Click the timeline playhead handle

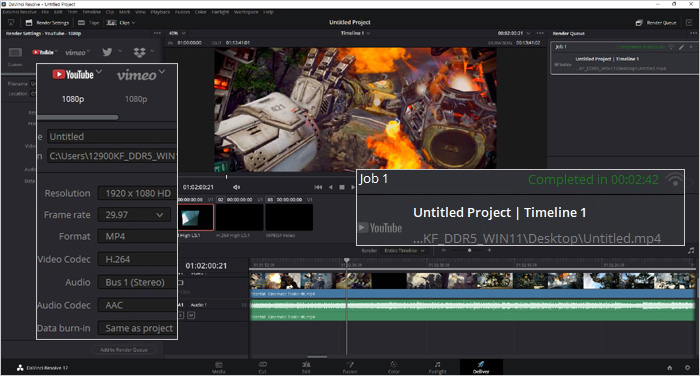pyautogui.click(x=346, y=260)
